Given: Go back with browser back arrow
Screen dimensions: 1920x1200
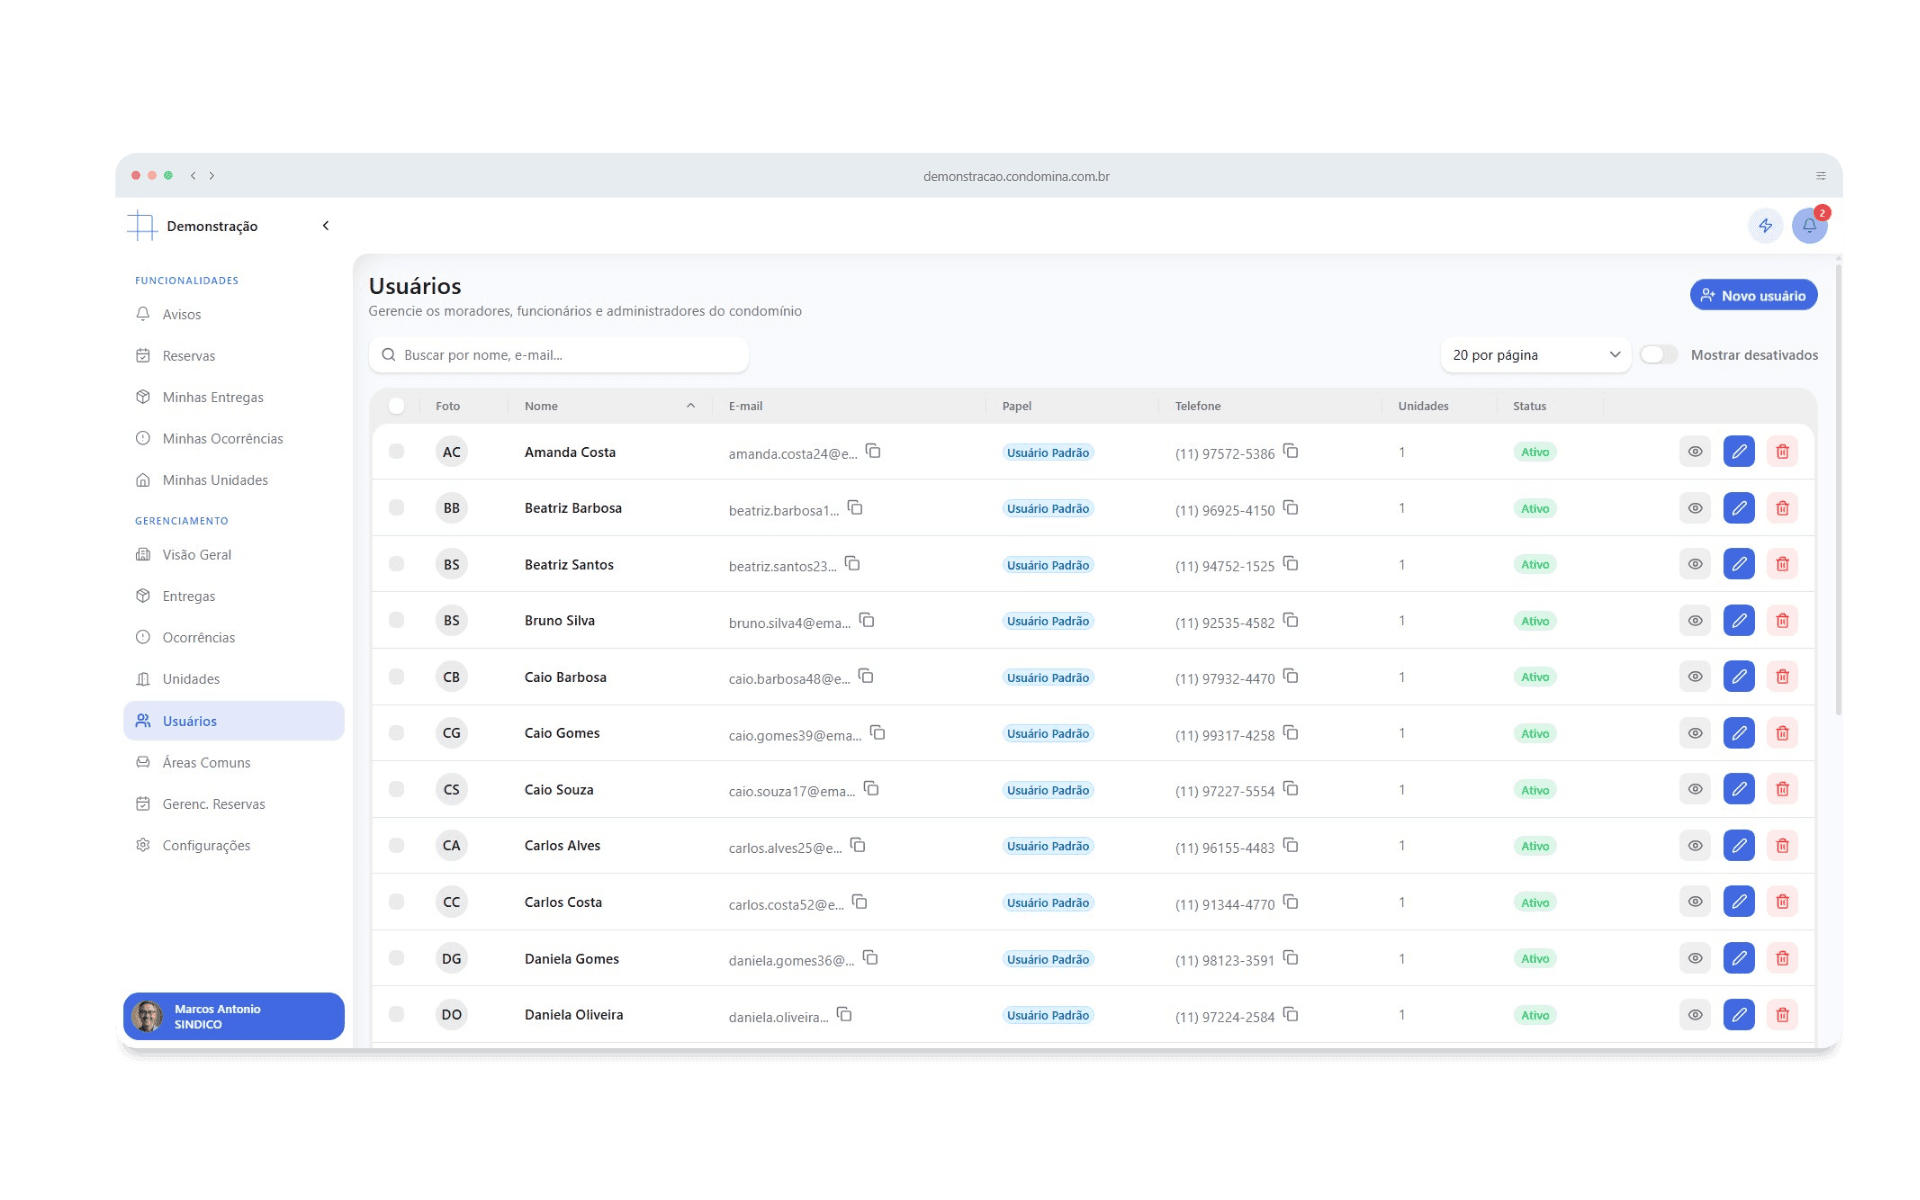Looking at the screenshot, I should [193, 176].
